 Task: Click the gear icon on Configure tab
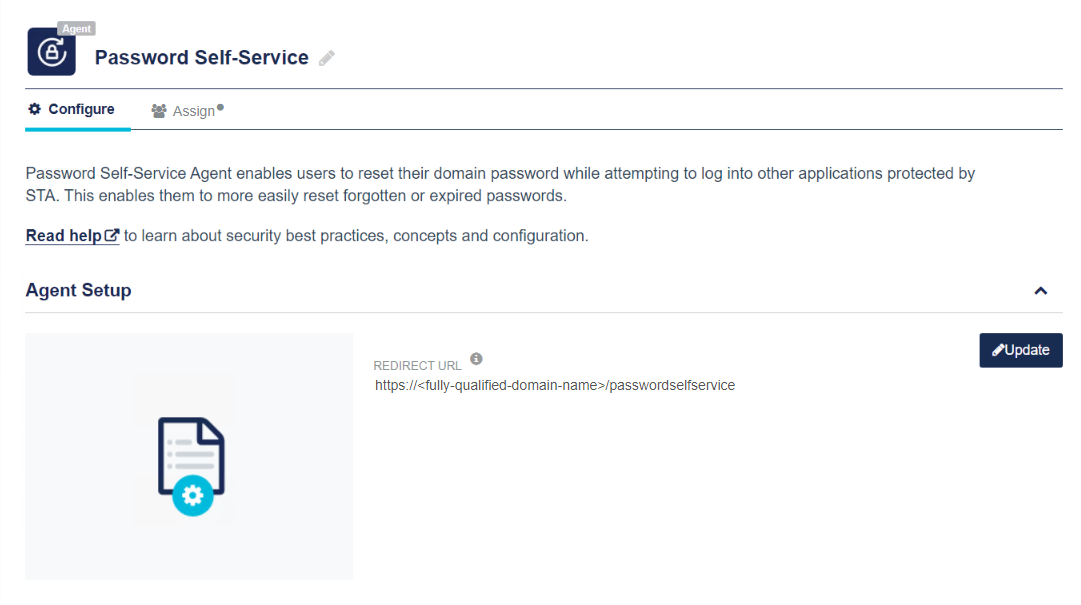point(35,109)
